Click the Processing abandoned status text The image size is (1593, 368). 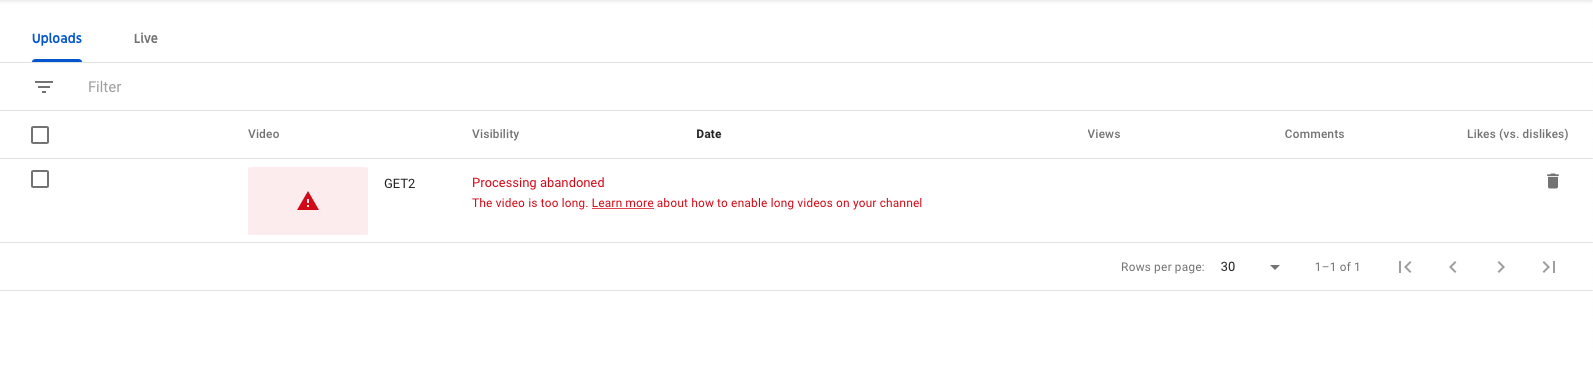click(x=538, y=183)
